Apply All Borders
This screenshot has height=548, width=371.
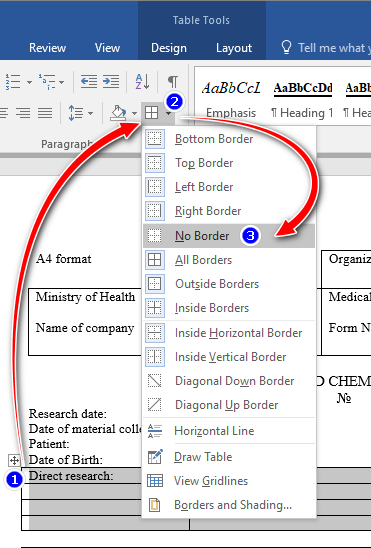pos(229,260)
